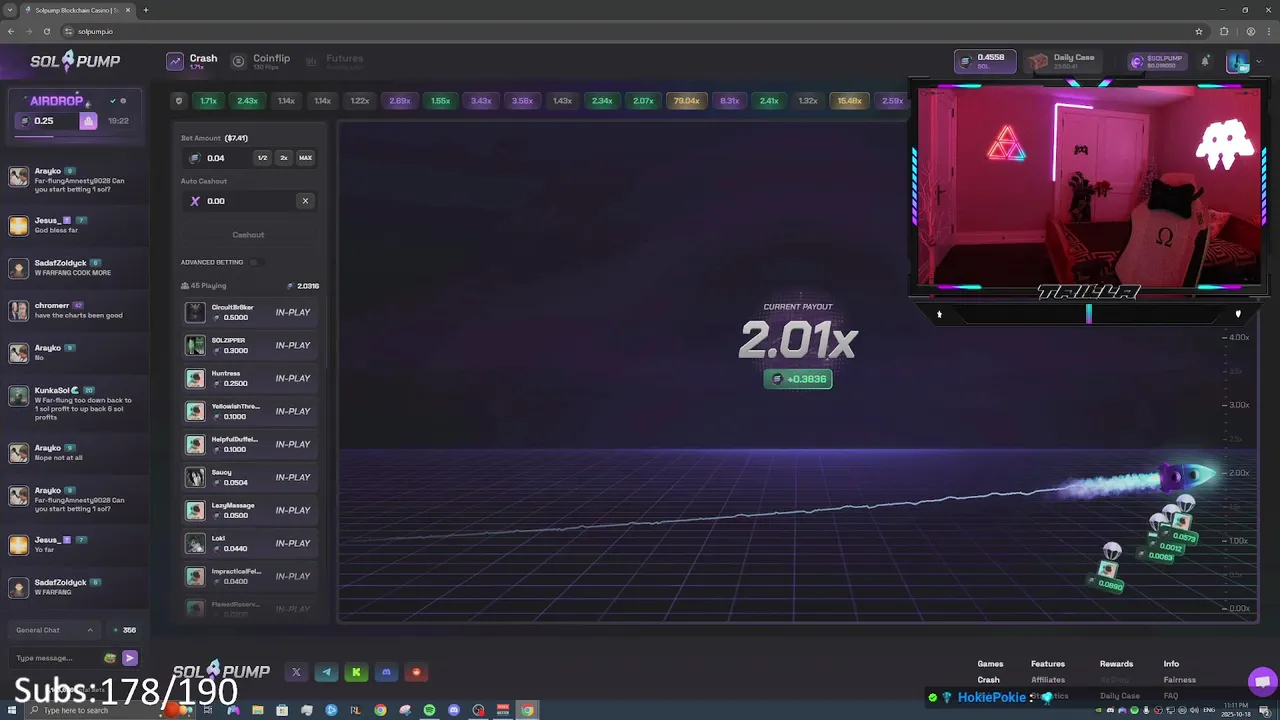Click Arayko's avatar in top chat message

[x=19, y=177]
